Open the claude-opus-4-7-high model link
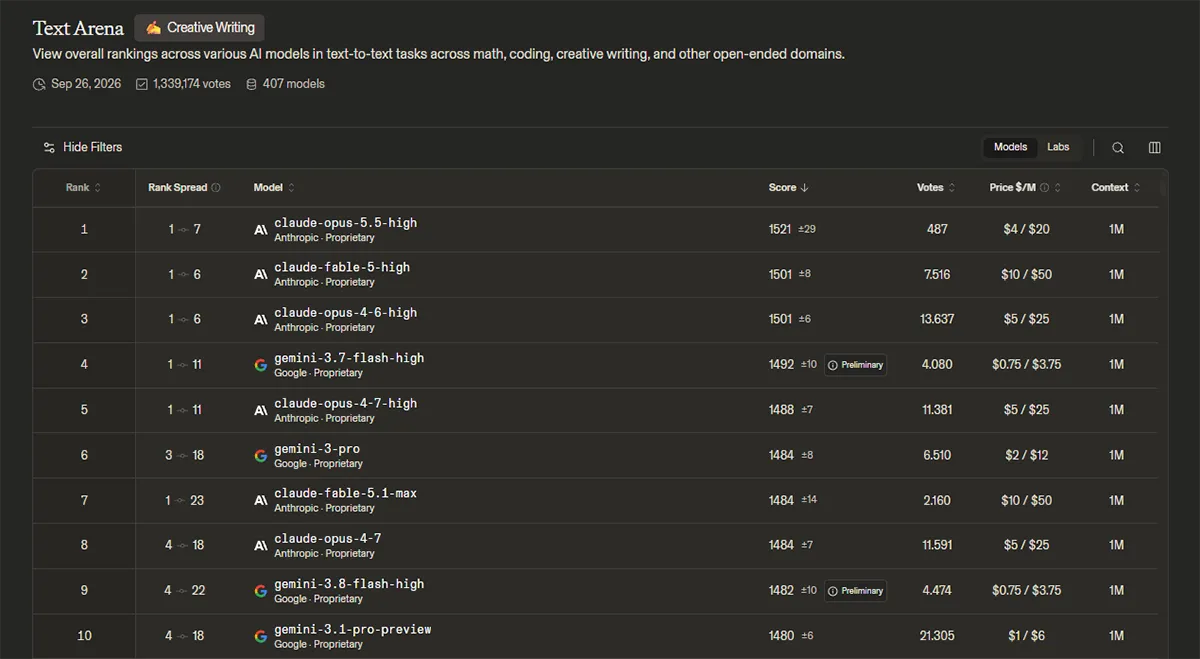This screenshot has height=659, width=1200. coord(345,404)
